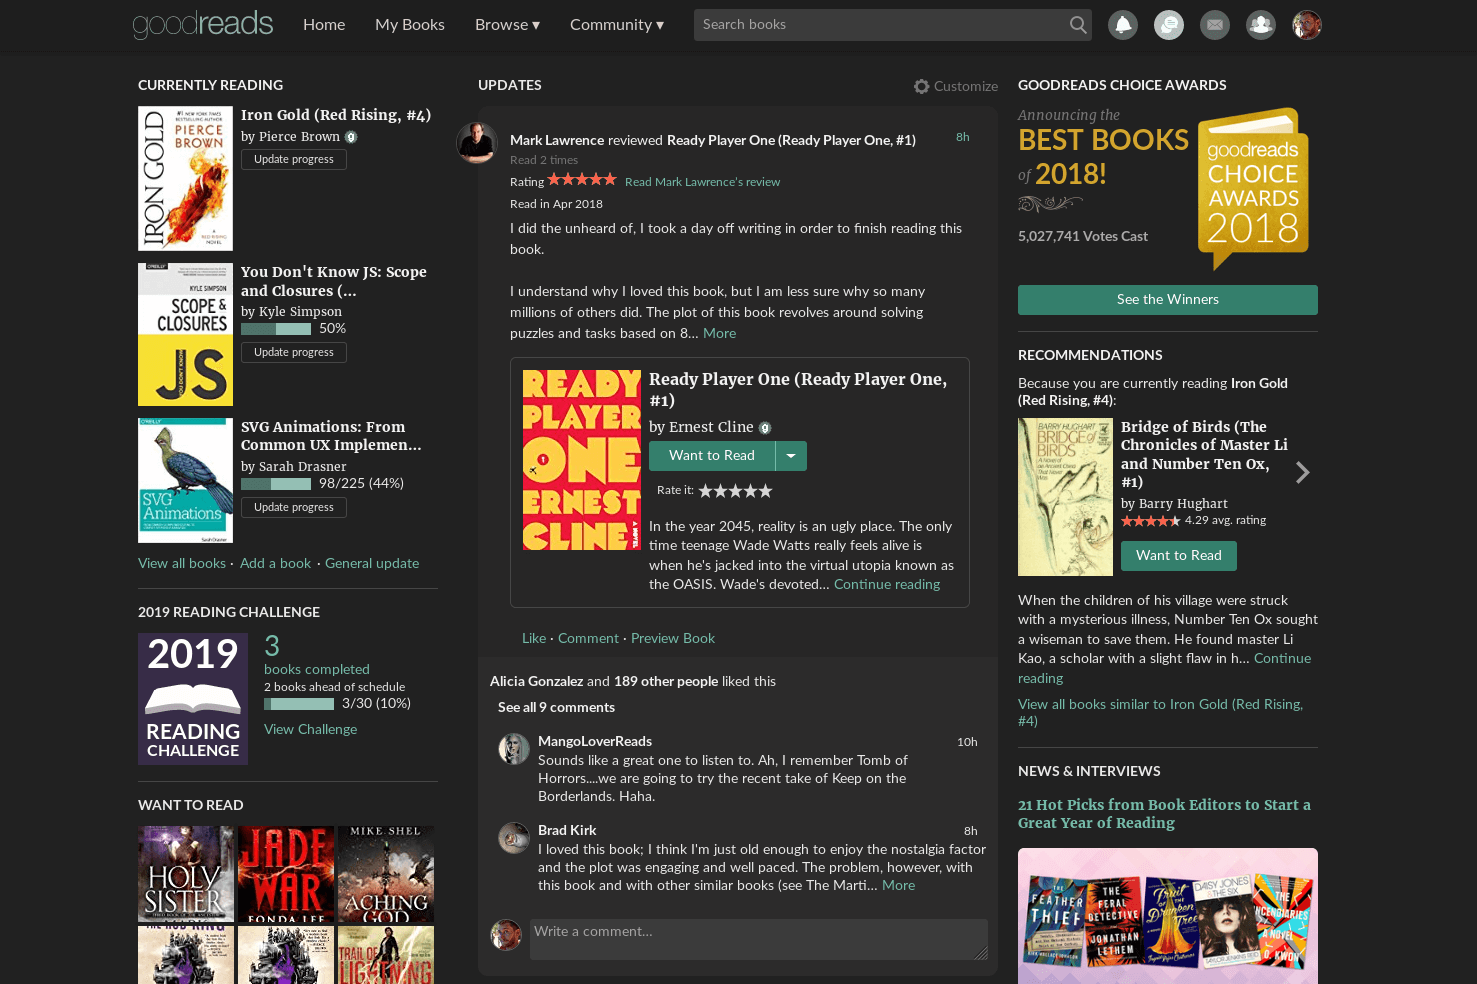
Task: Open the shelf dropdown arrow beside Want to Read
Action: 791,456
